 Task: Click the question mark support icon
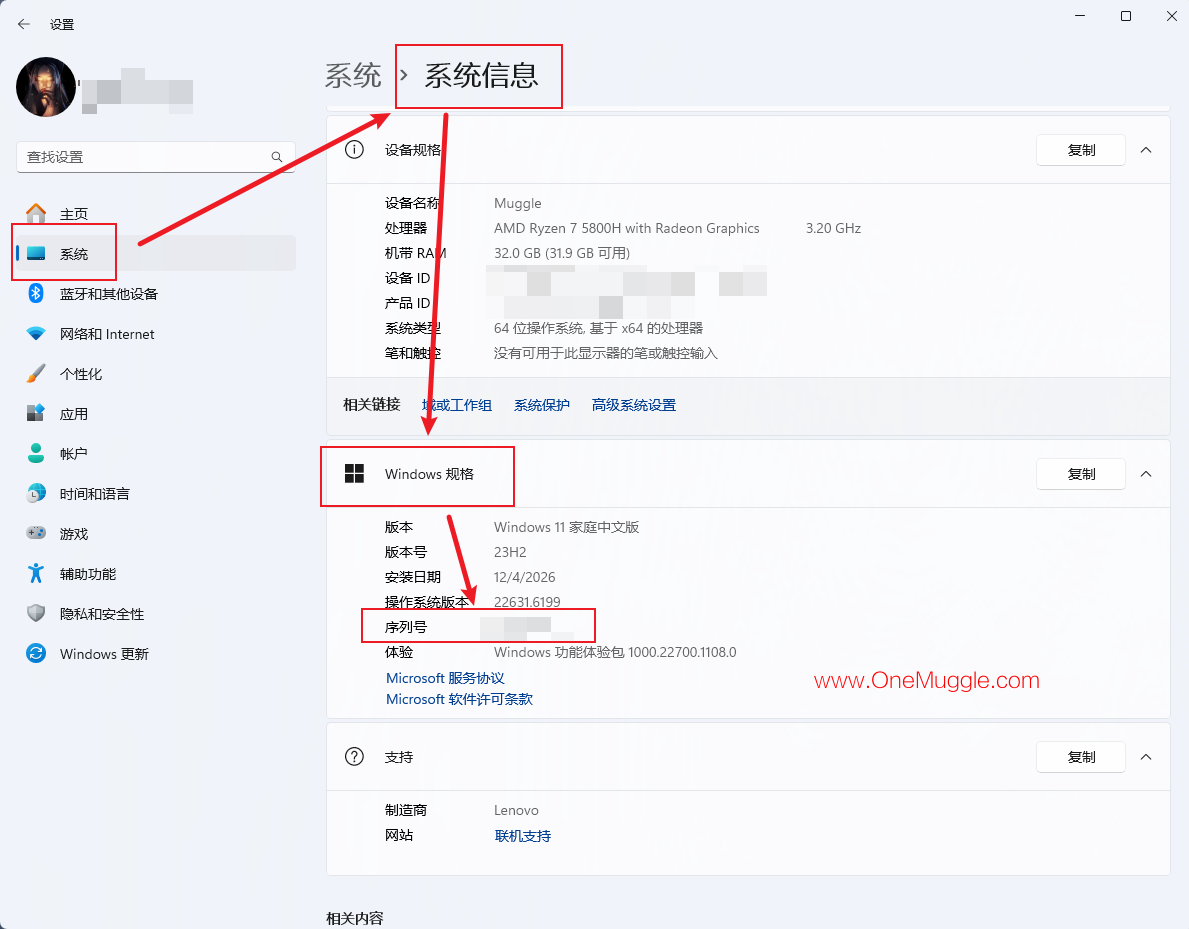tap(354, 757)
